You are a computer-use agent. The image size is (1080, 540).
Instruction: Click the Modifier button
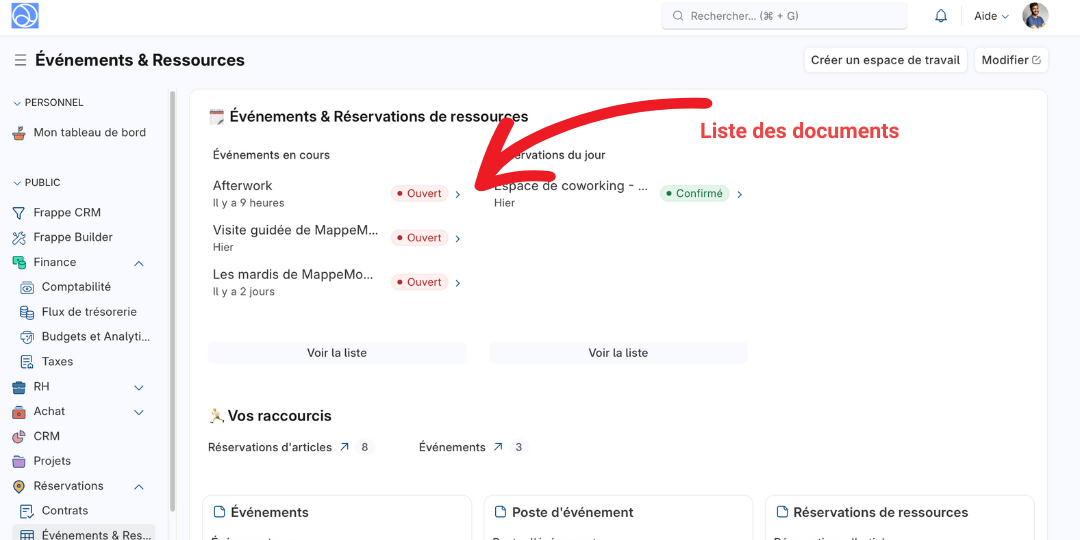[x=1011, y=60]
